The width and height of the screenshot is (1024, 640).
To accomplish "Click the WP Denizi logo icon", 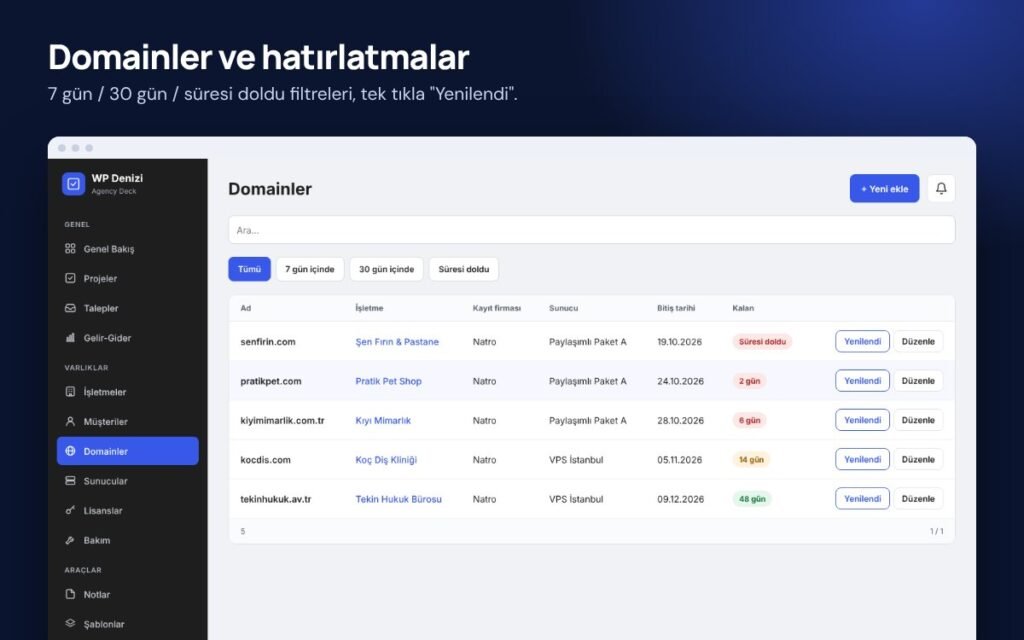I will tap(73, 184).
